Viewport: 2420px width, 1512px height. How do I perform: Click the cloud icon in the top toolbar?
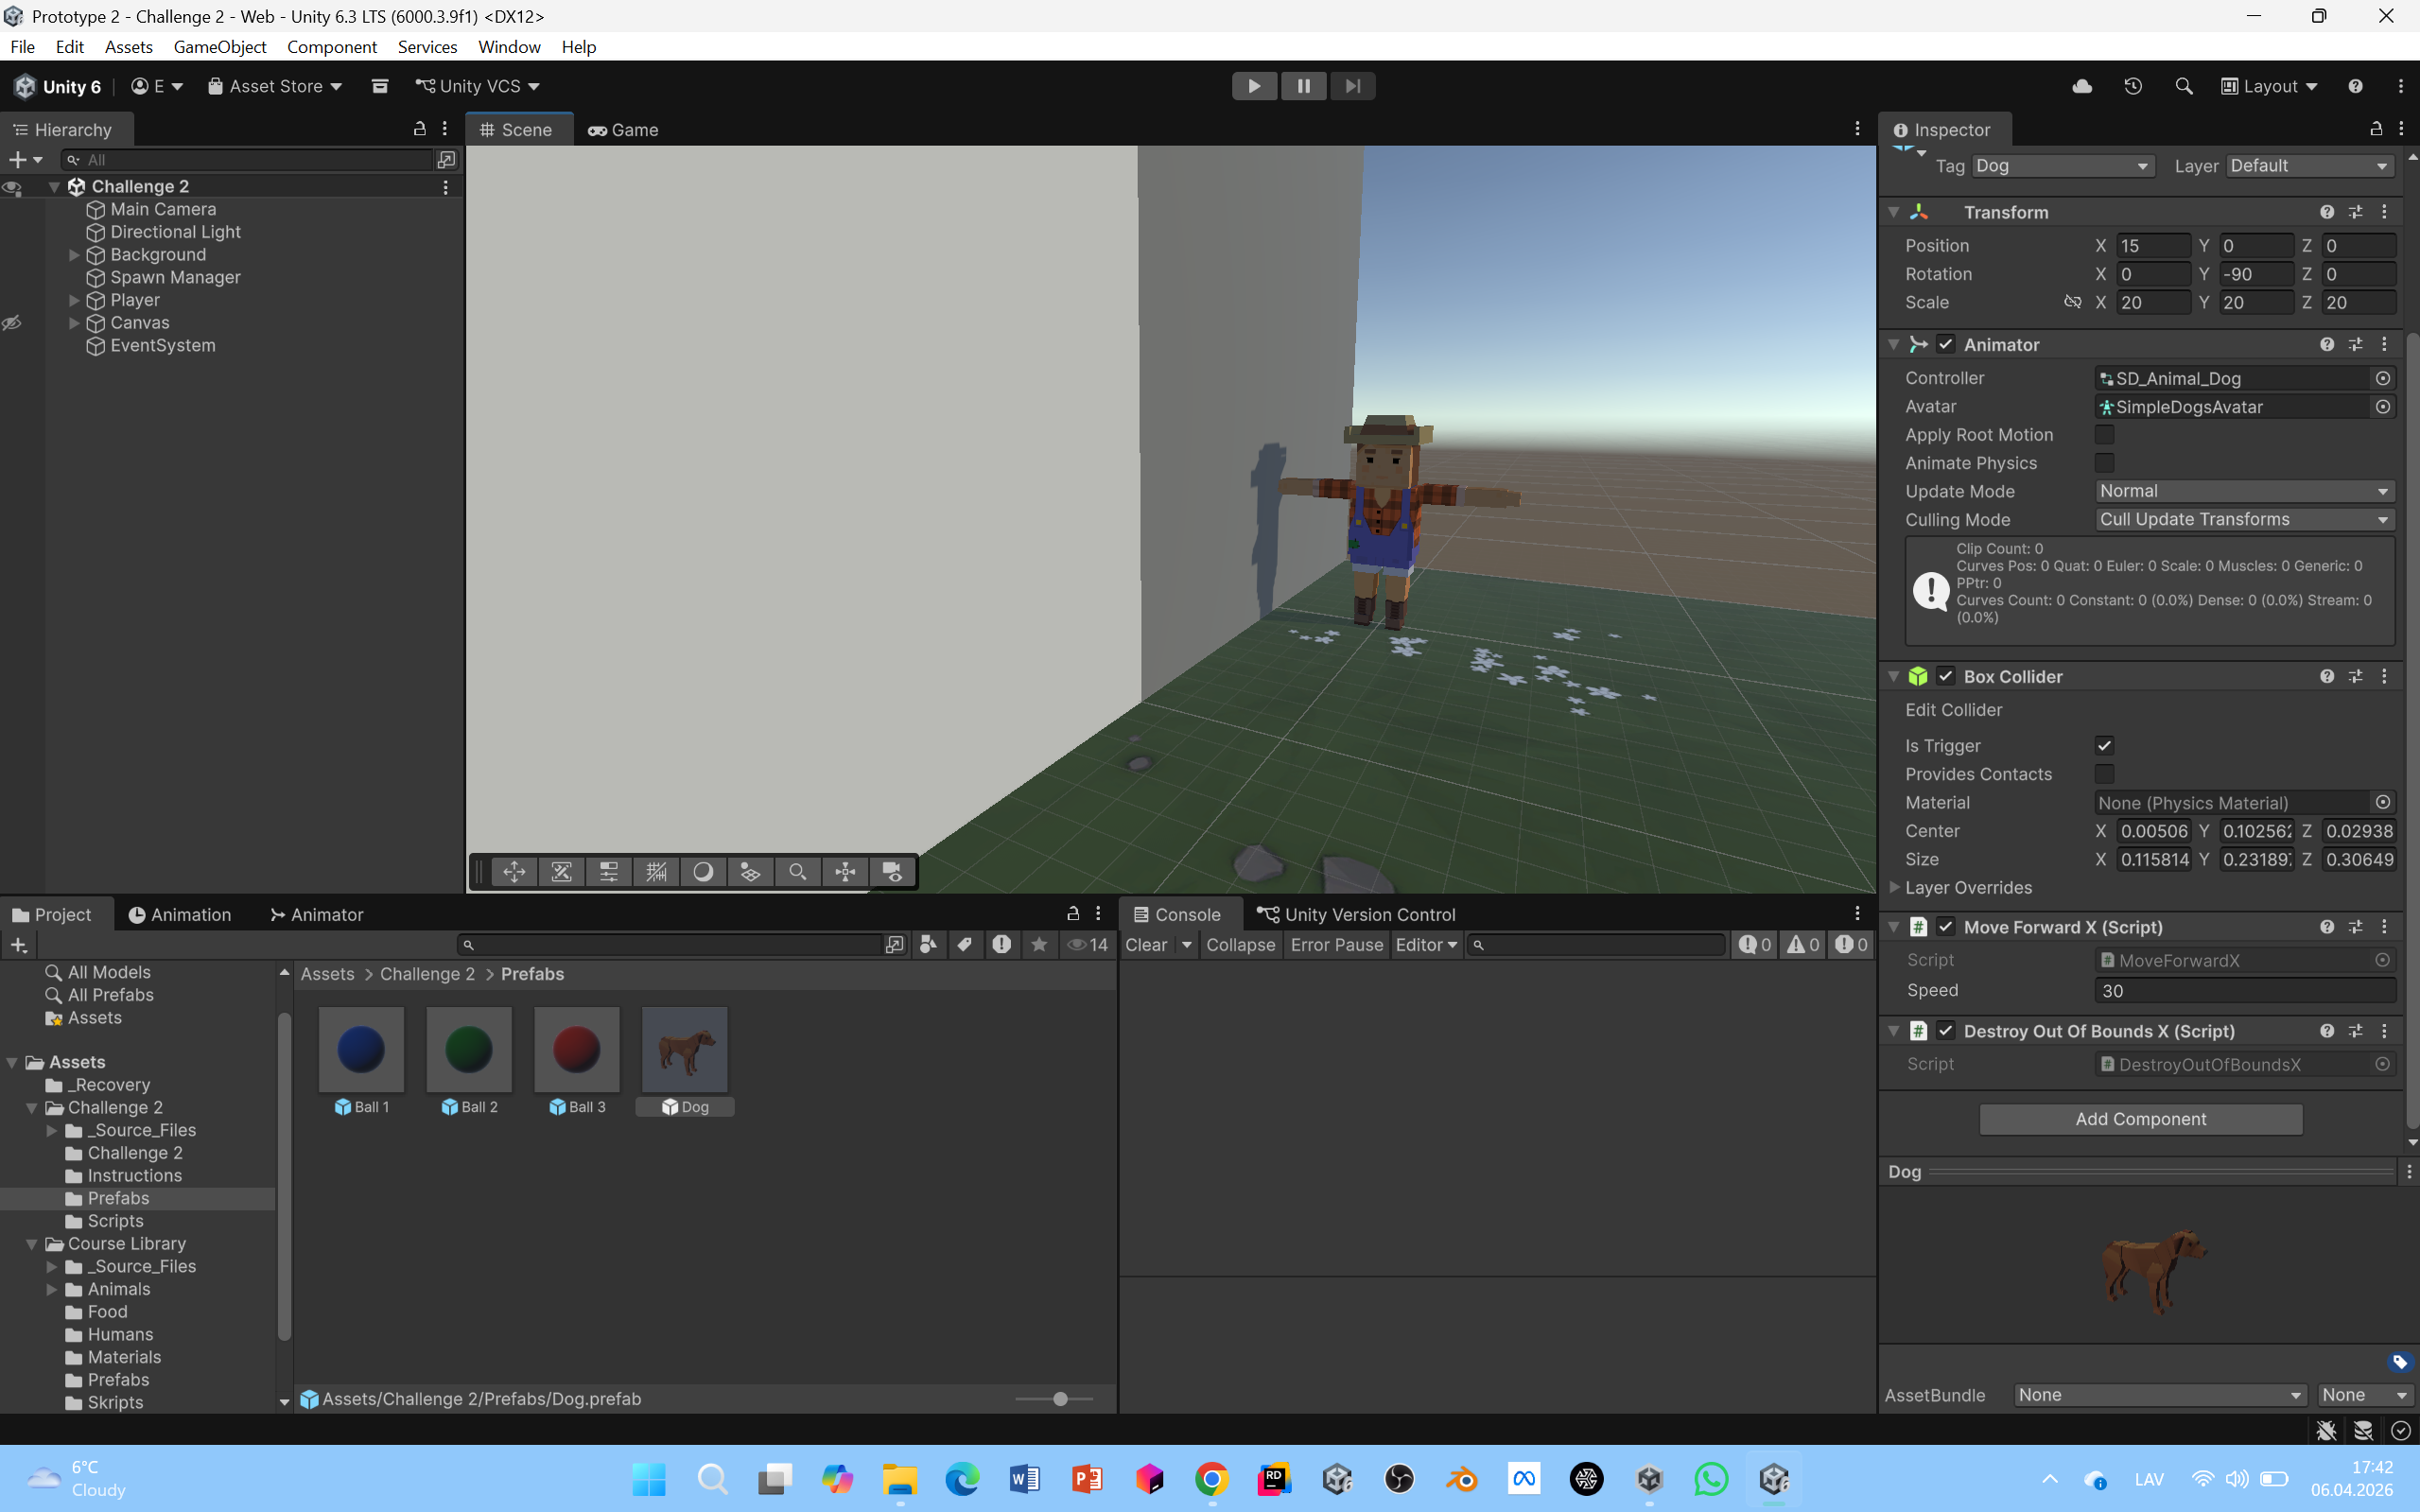point(2082,86)
